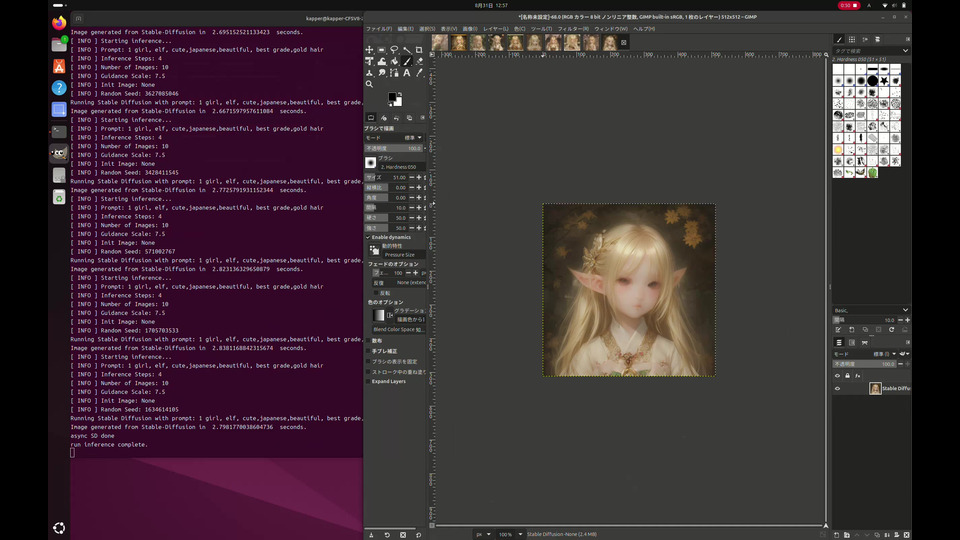Open the レイヤー menu
Screen dimensions: 960x540
coord(496,28)
